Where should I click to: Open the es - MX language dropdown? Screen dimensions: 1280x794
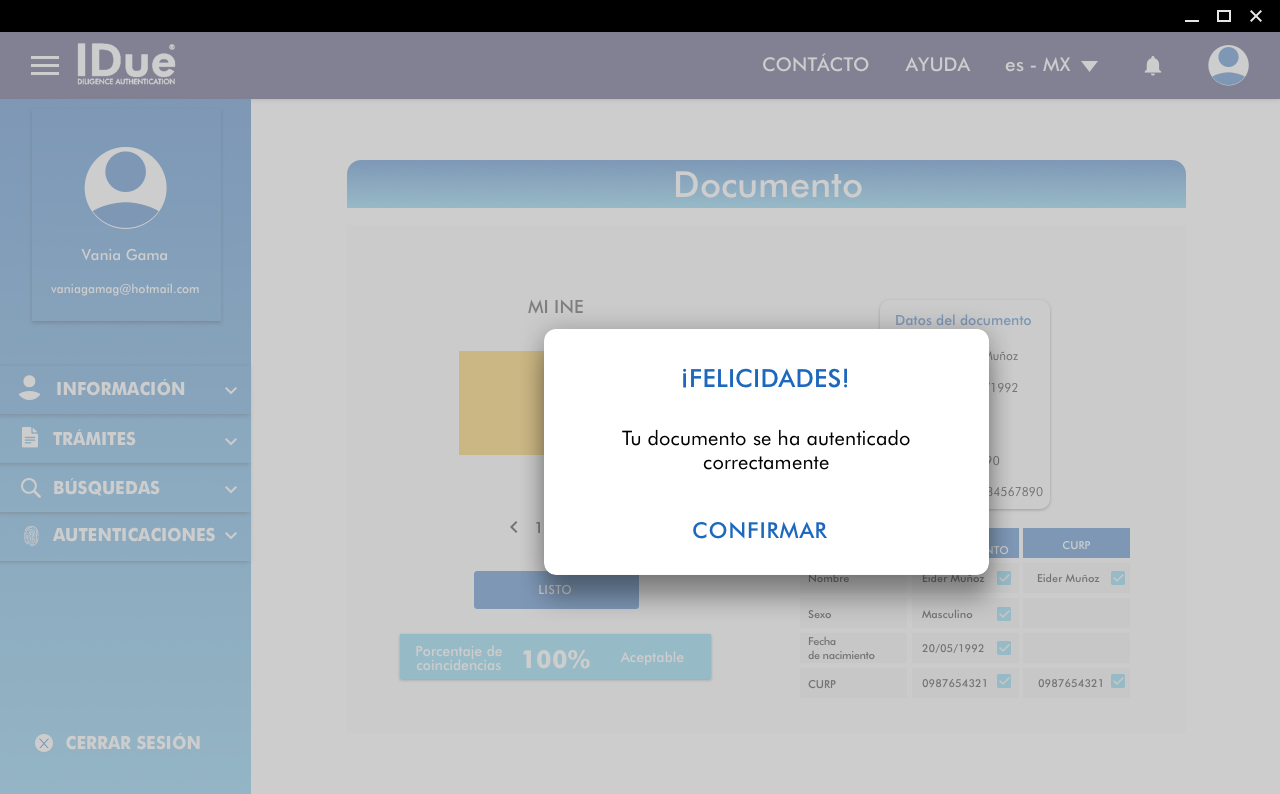pos(1051,66)
